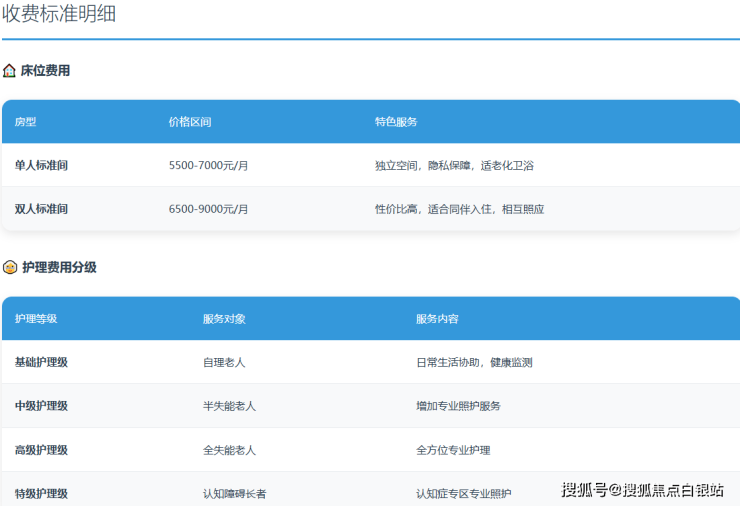Click the 服务对象 column header

point(224,319)
